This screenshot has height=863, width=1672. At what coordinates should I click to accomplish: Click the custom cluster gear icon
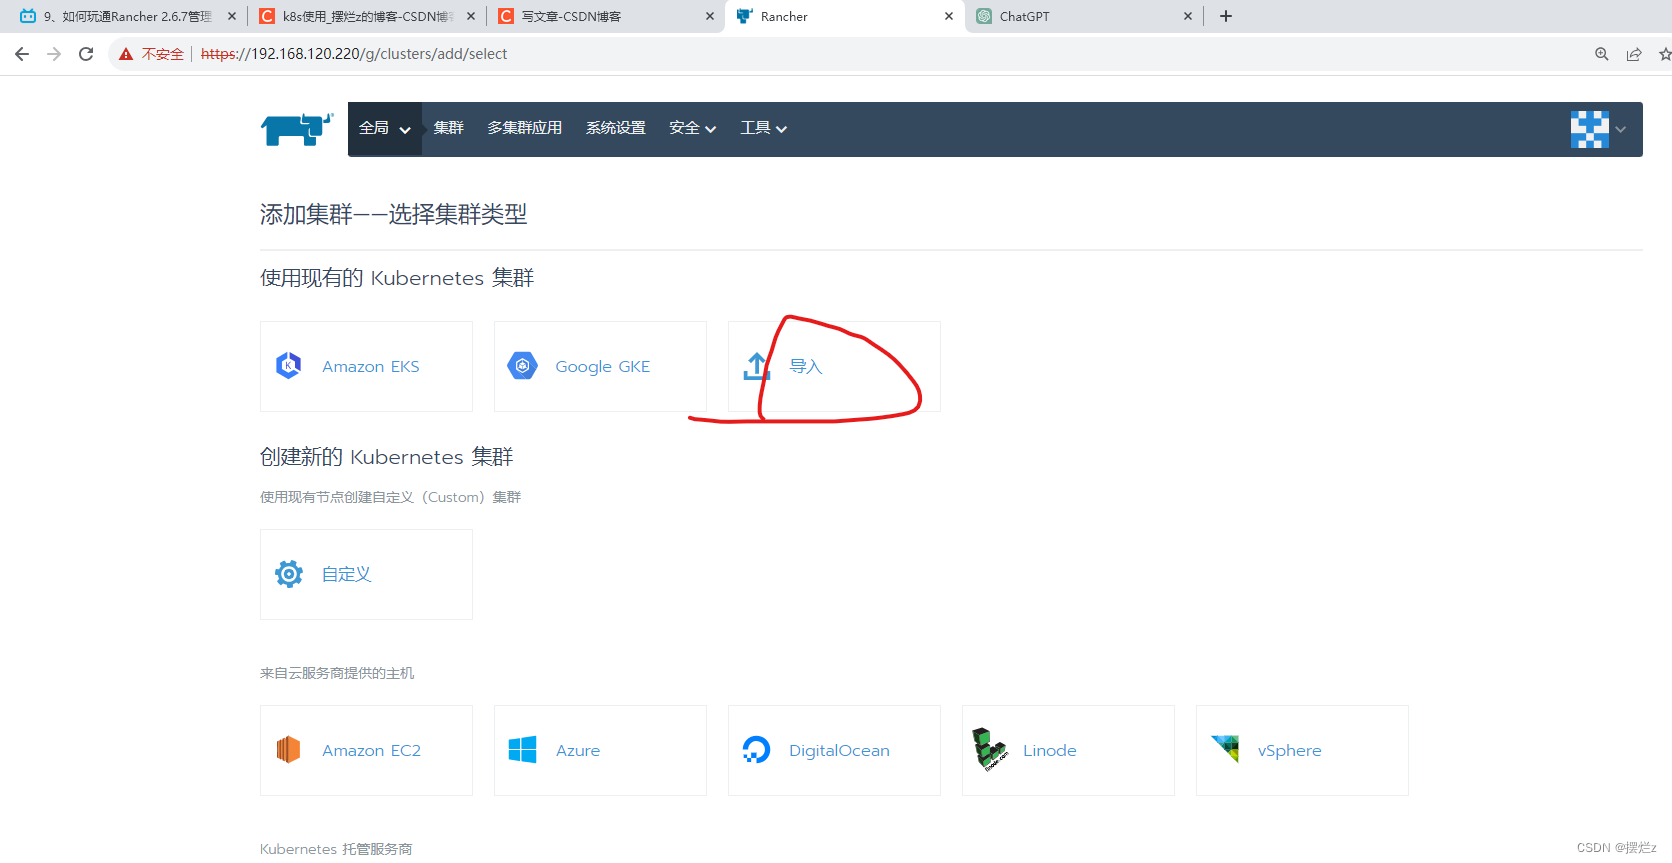pos(289,574)
